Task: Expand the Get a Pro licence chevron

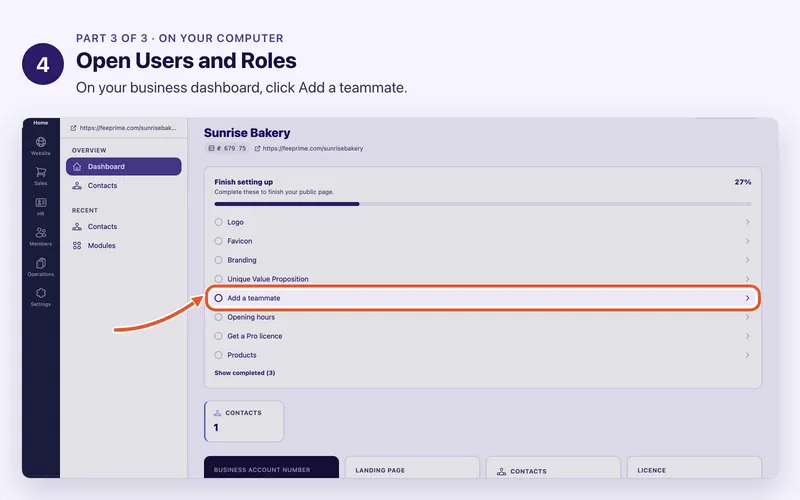Action: click(747, 336)
